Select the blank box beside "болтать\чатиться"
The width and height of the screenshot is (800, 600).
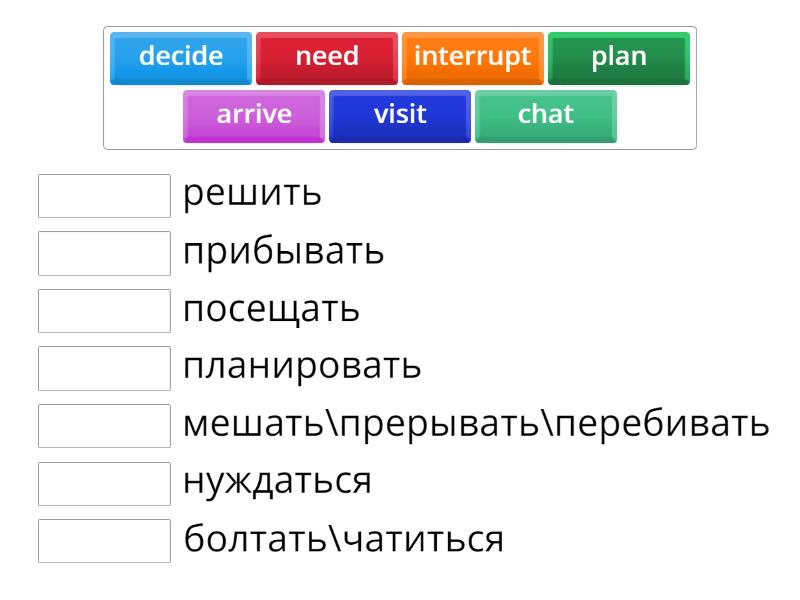(104, 541)
